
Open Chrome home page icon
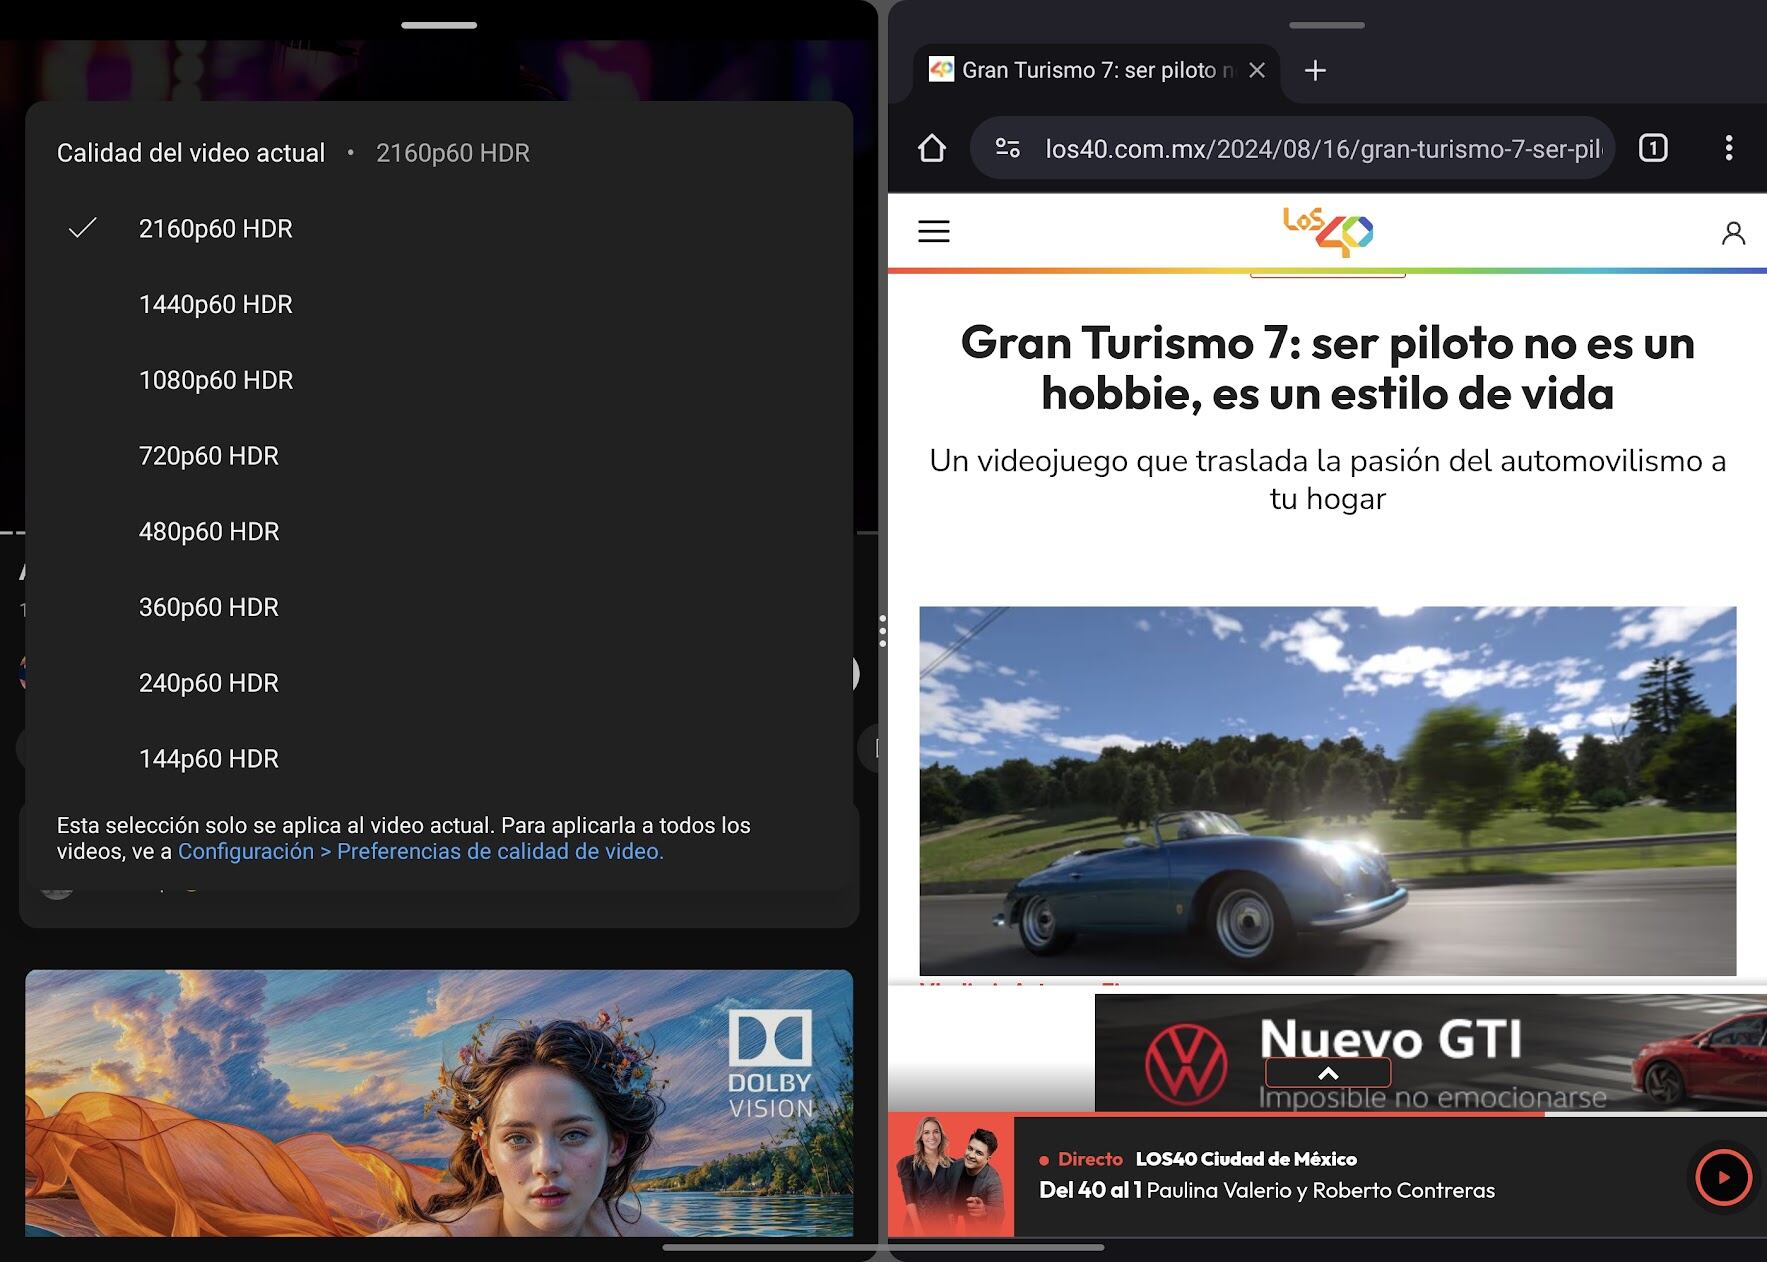(931, 149)
